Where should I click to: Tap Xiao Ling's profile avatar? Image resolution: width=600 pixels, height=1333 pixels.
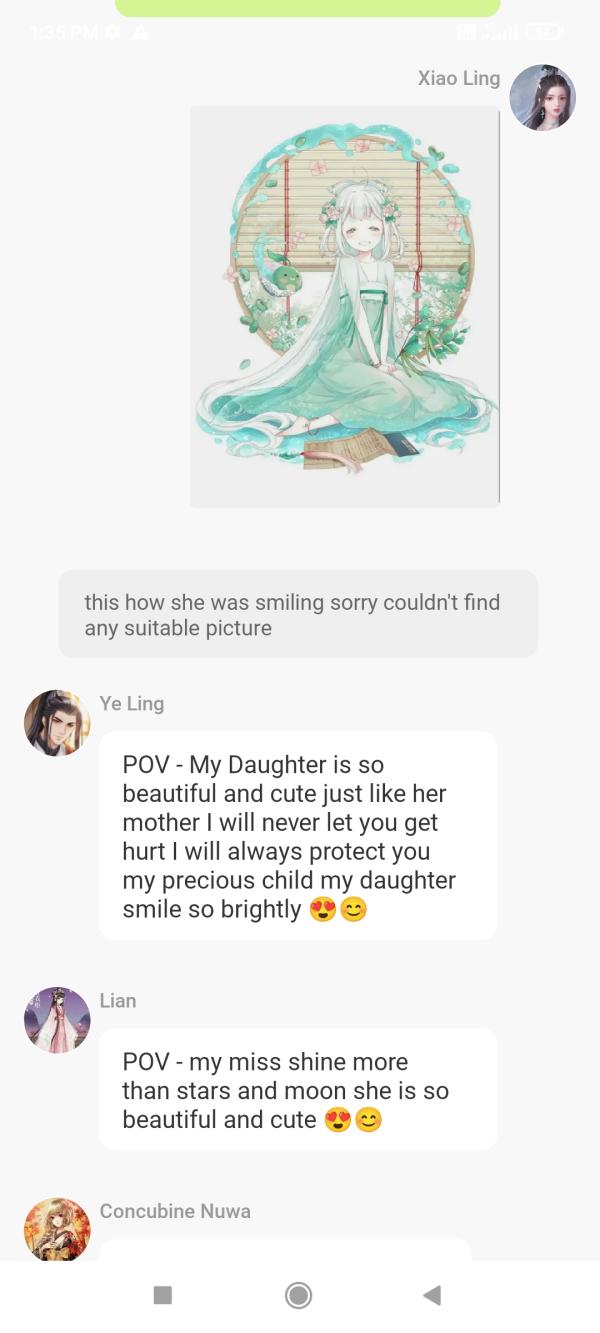coord(542,98)
